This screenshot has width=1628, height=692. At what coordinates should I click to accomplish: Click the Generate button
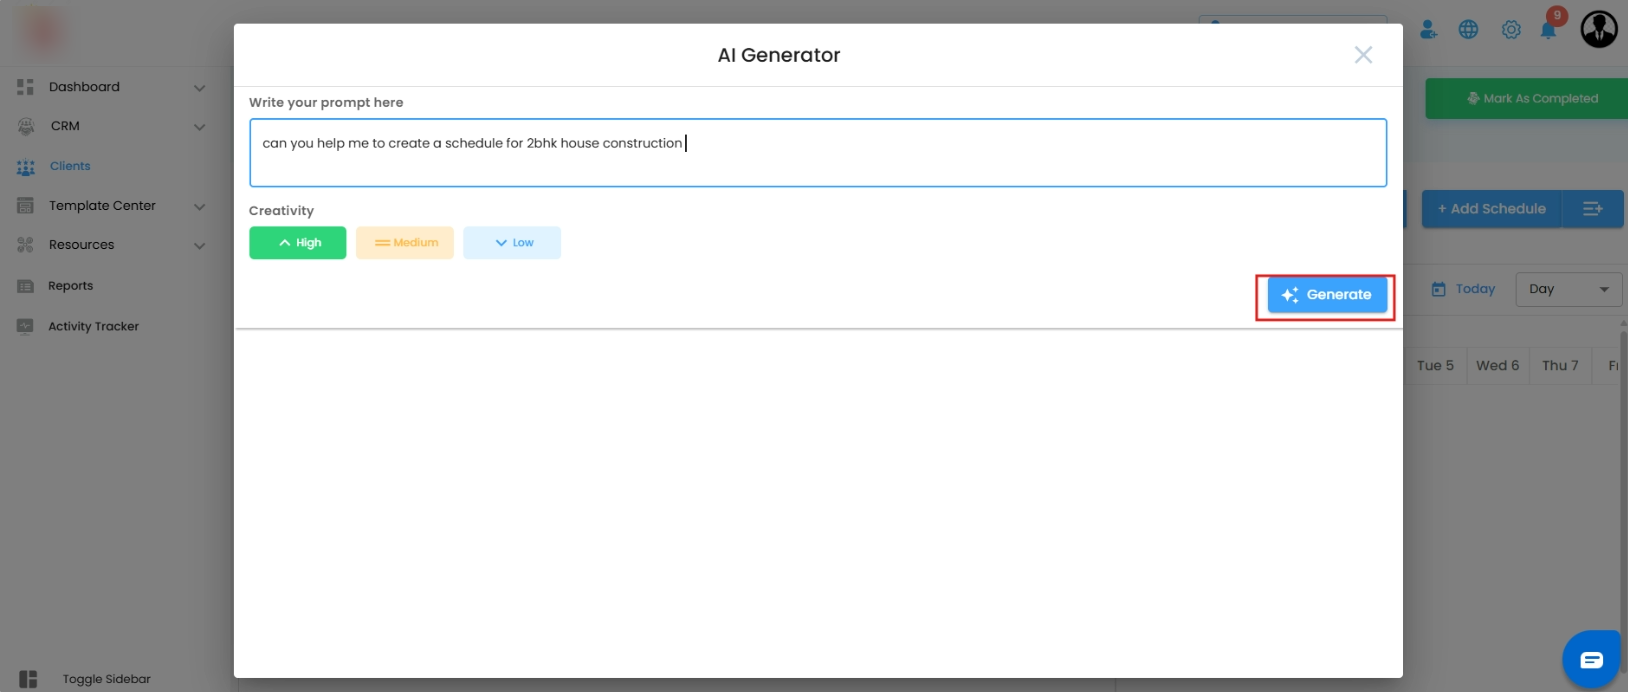1327,295
